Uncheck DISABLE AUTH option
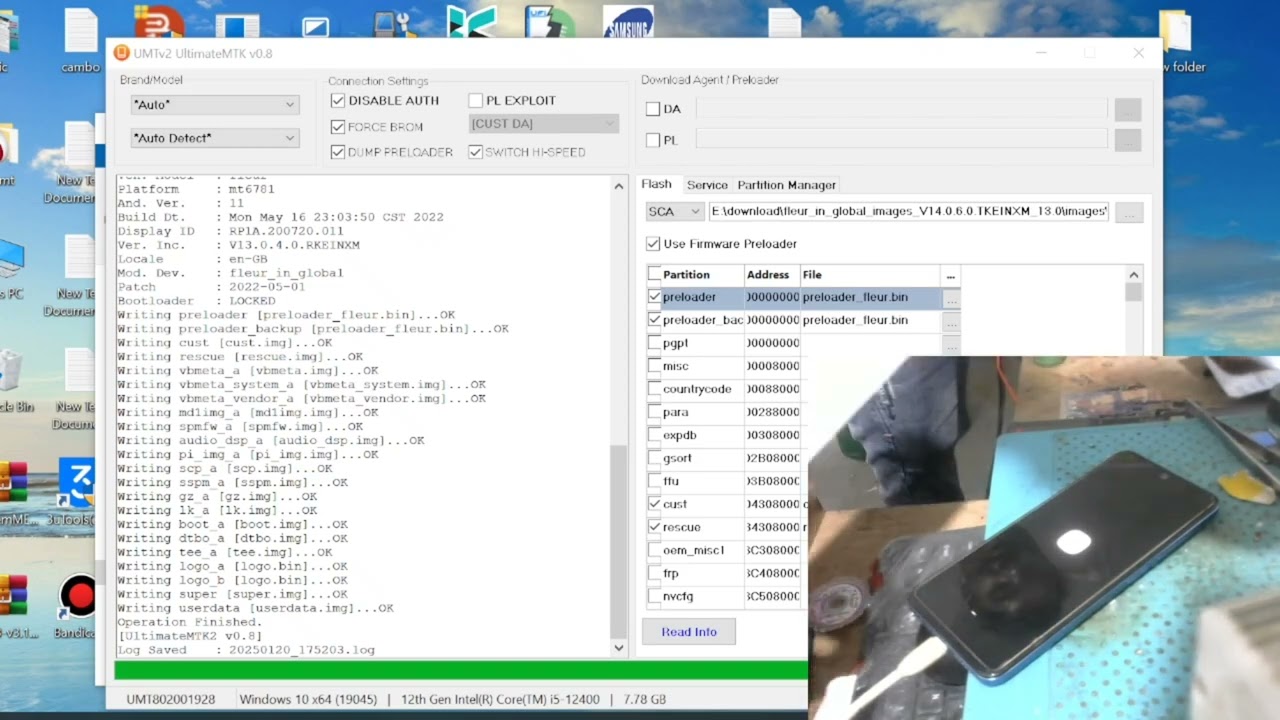The height and width of the screenshot is (720, 1280). [x=338, y=100]
